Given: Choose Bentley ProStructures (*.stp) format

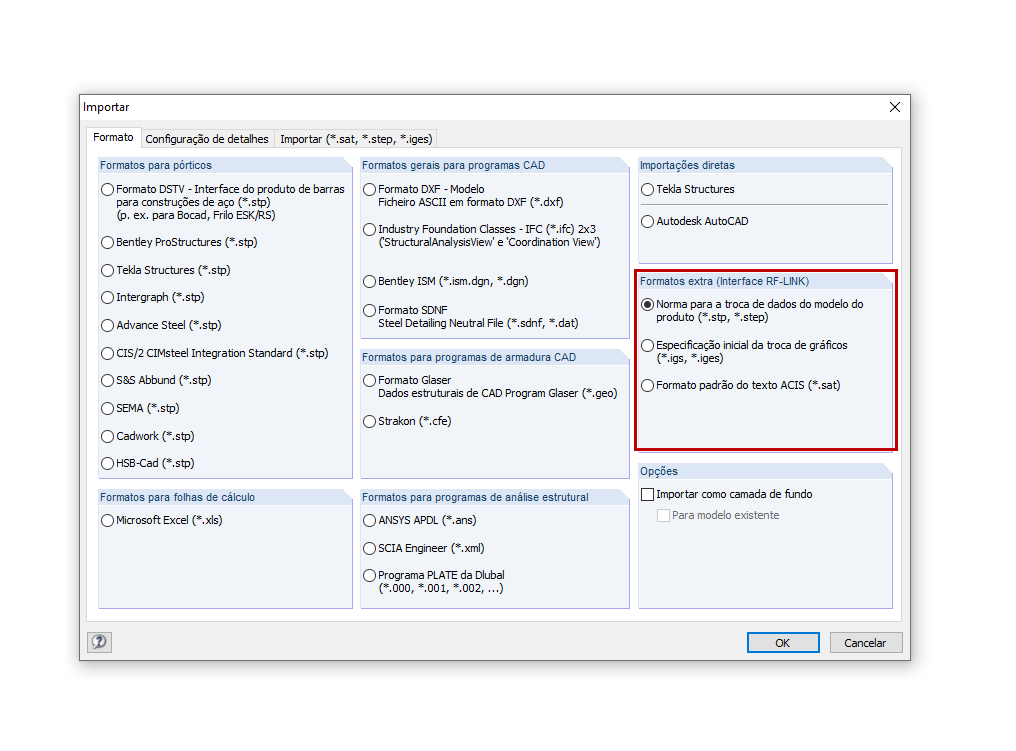Looking at the screenshot, I should [x=107, y=242].
